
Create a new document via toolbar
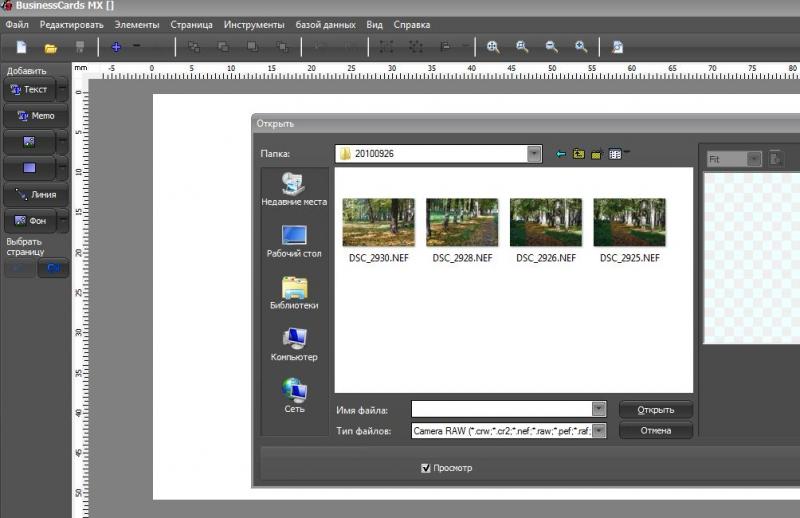(21, 47)
